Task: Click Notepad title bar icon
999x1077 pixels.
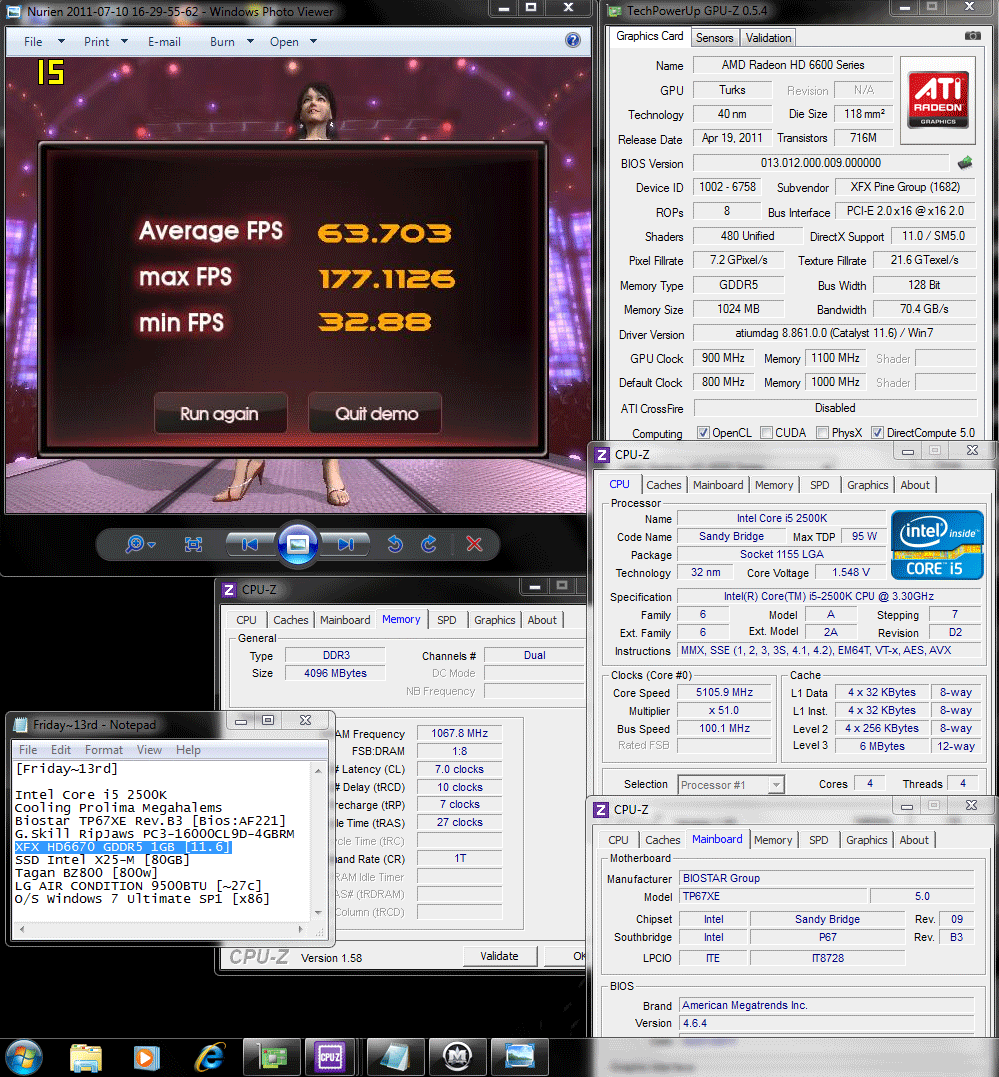Action: click(x=21, y=725)
